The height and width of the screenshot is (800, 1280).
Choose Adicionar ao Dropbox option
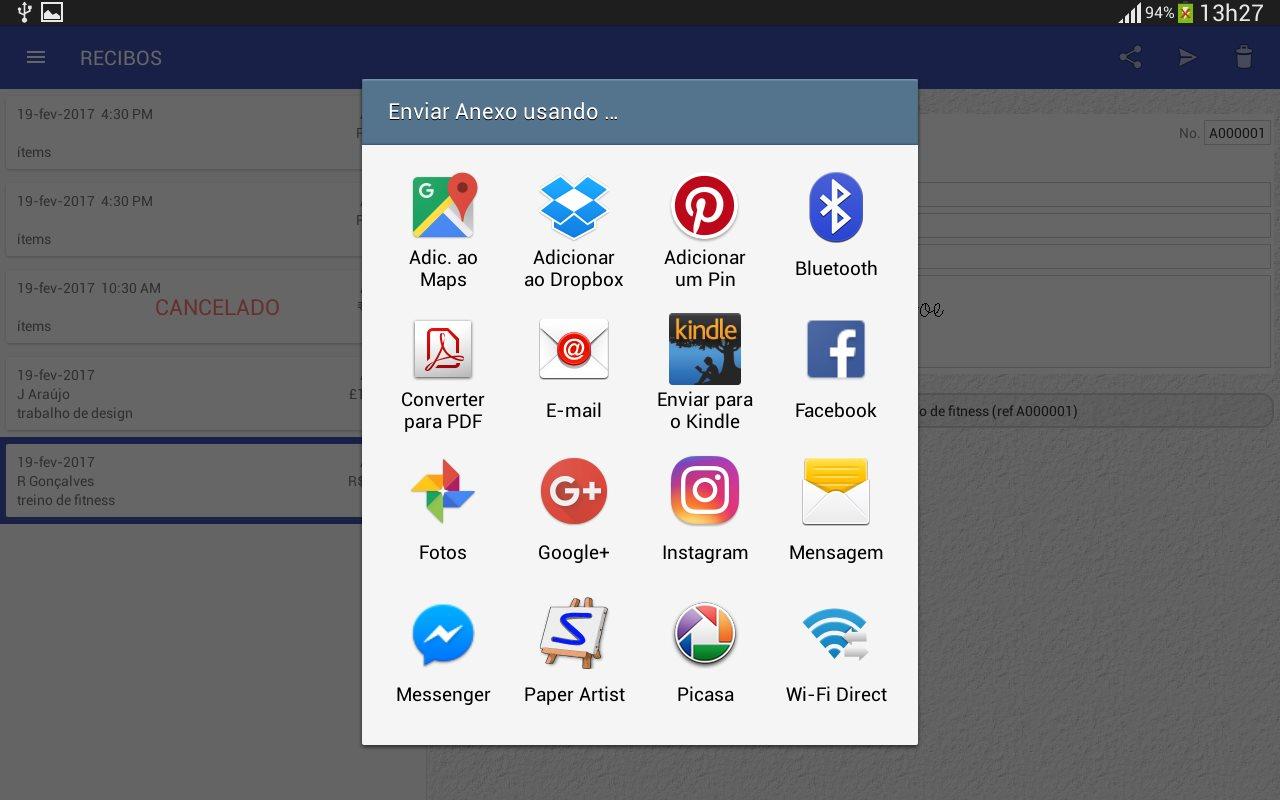pyautogui.click(x=574, y=207)
